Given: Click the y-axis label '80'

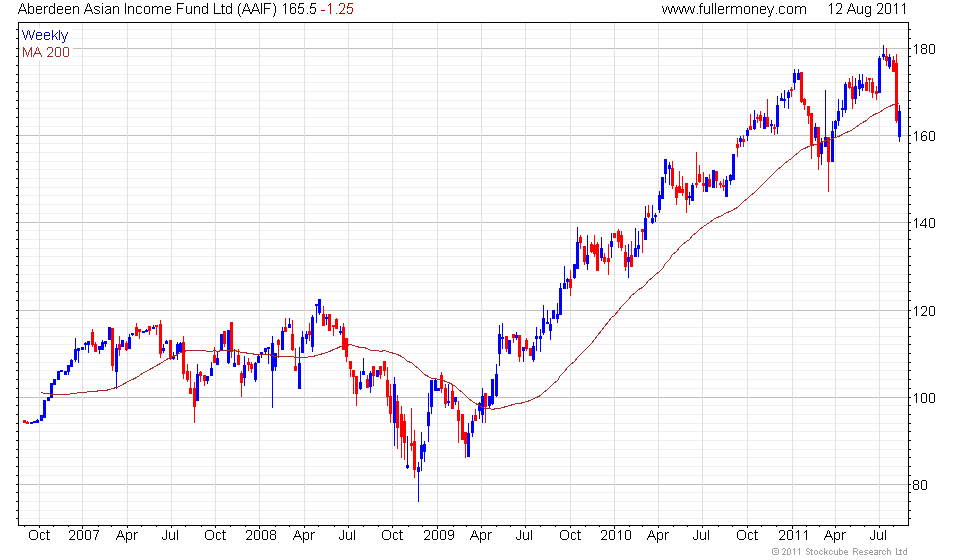Looking at the screenshot, I should 920,485.
